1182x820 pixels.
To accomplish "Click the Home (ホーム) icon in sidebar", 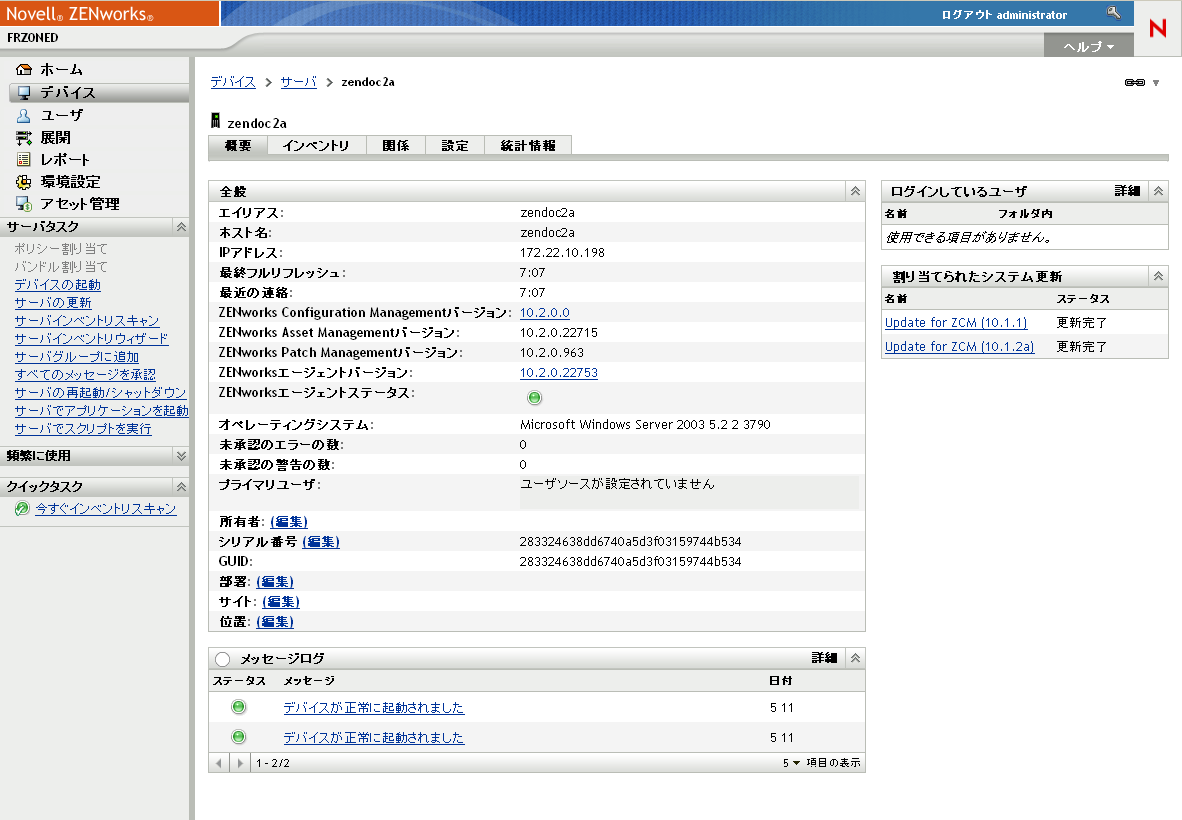I will coord(24,70).
